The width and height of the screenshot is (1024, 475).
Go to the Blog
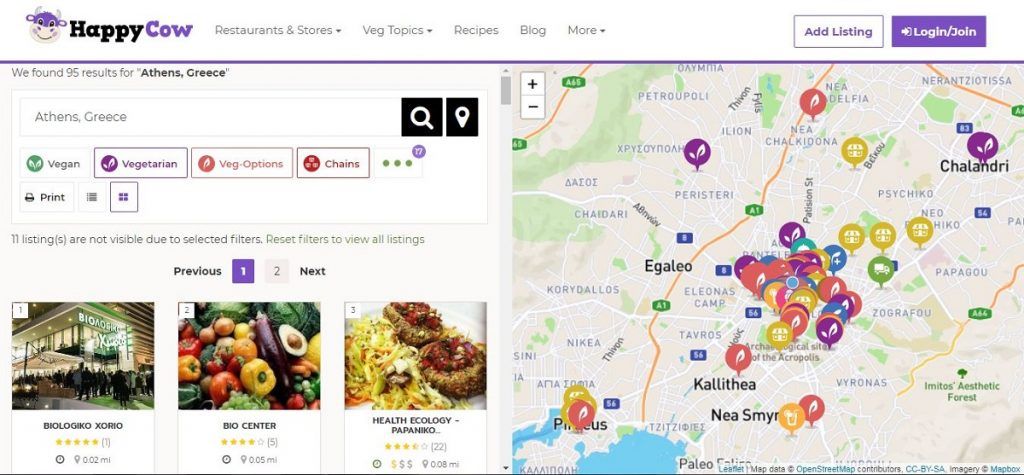(533, 30)
